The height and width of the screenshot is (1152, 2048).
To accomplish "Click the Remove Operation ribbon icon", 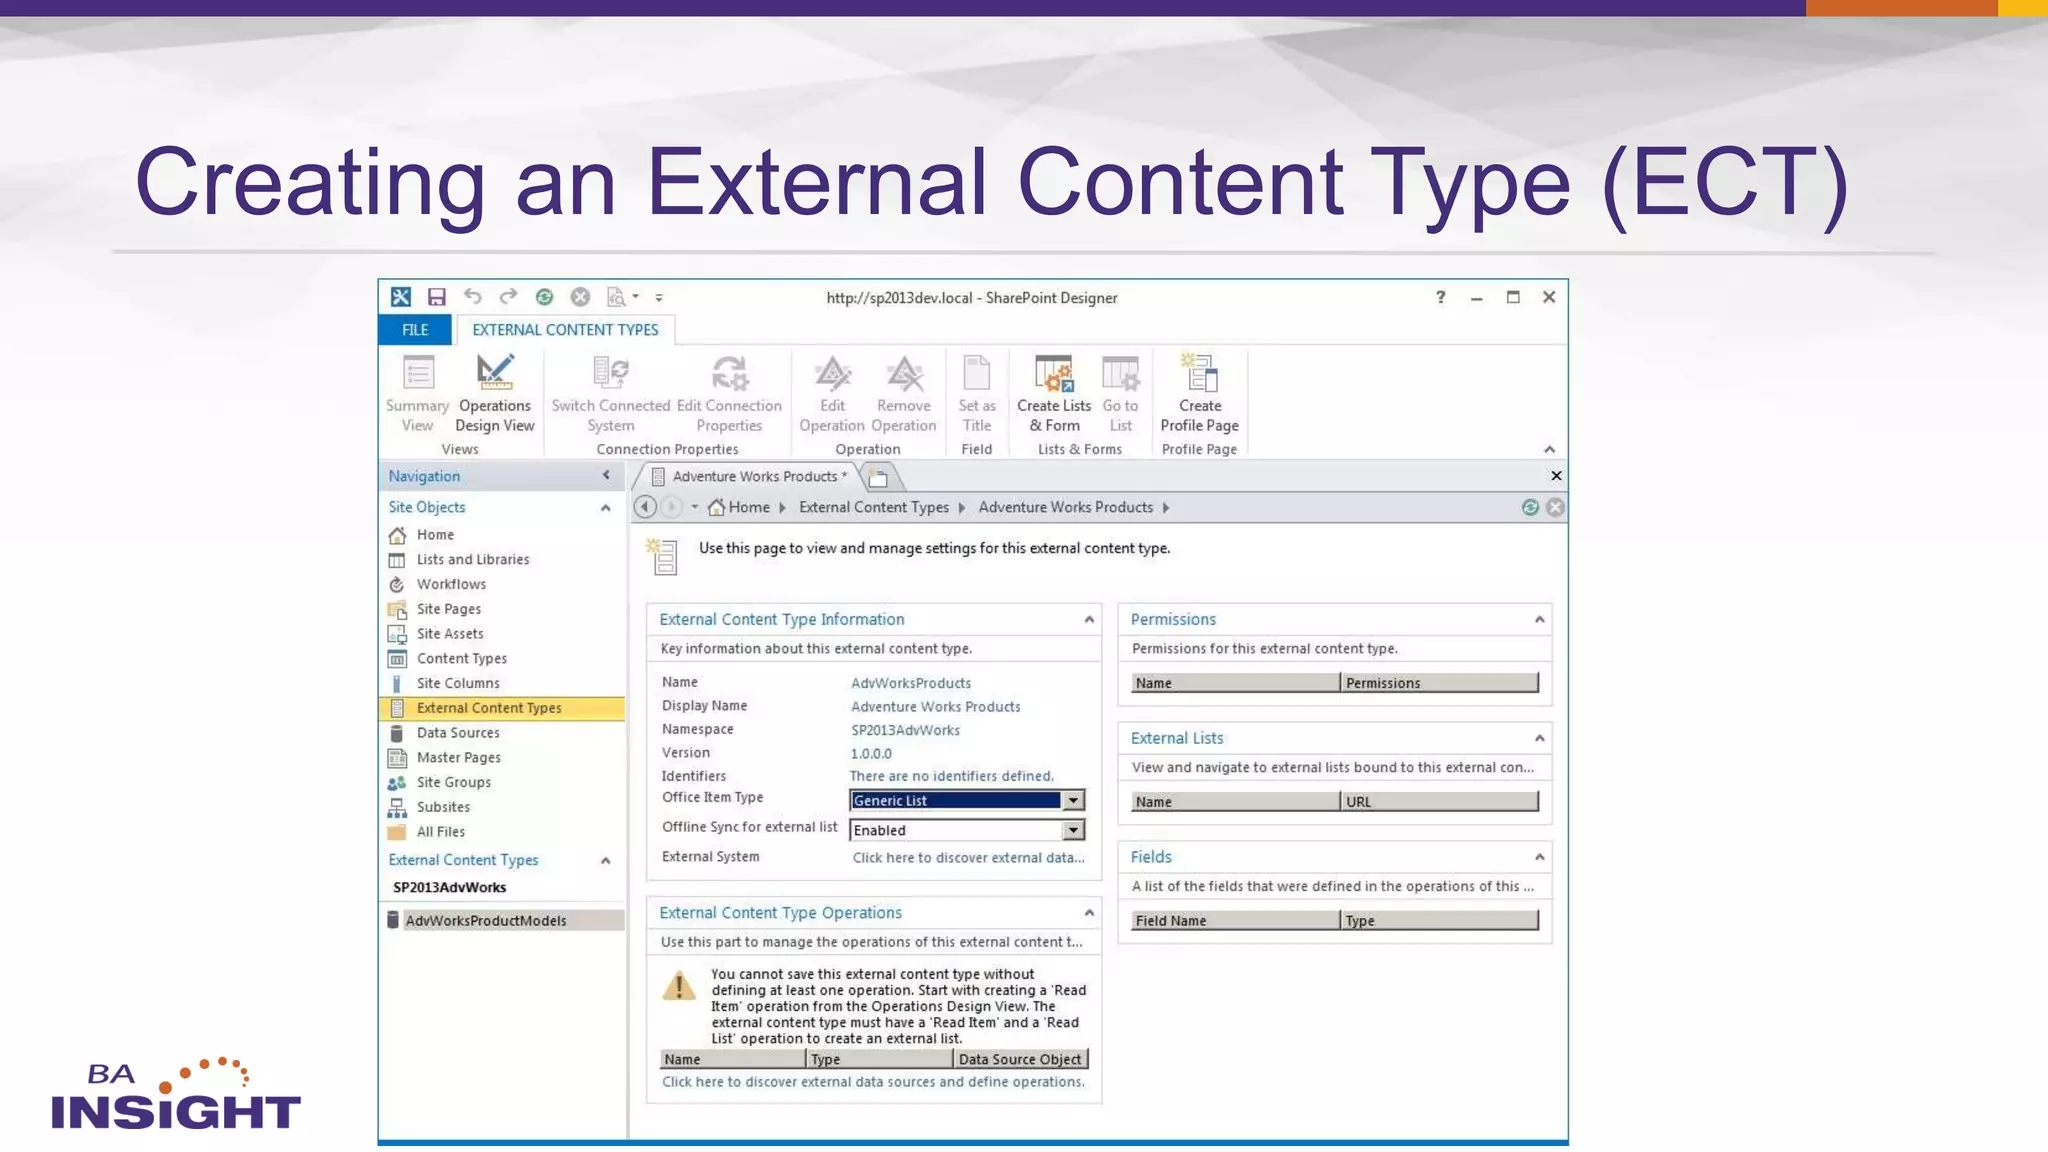I will point(904,394).
